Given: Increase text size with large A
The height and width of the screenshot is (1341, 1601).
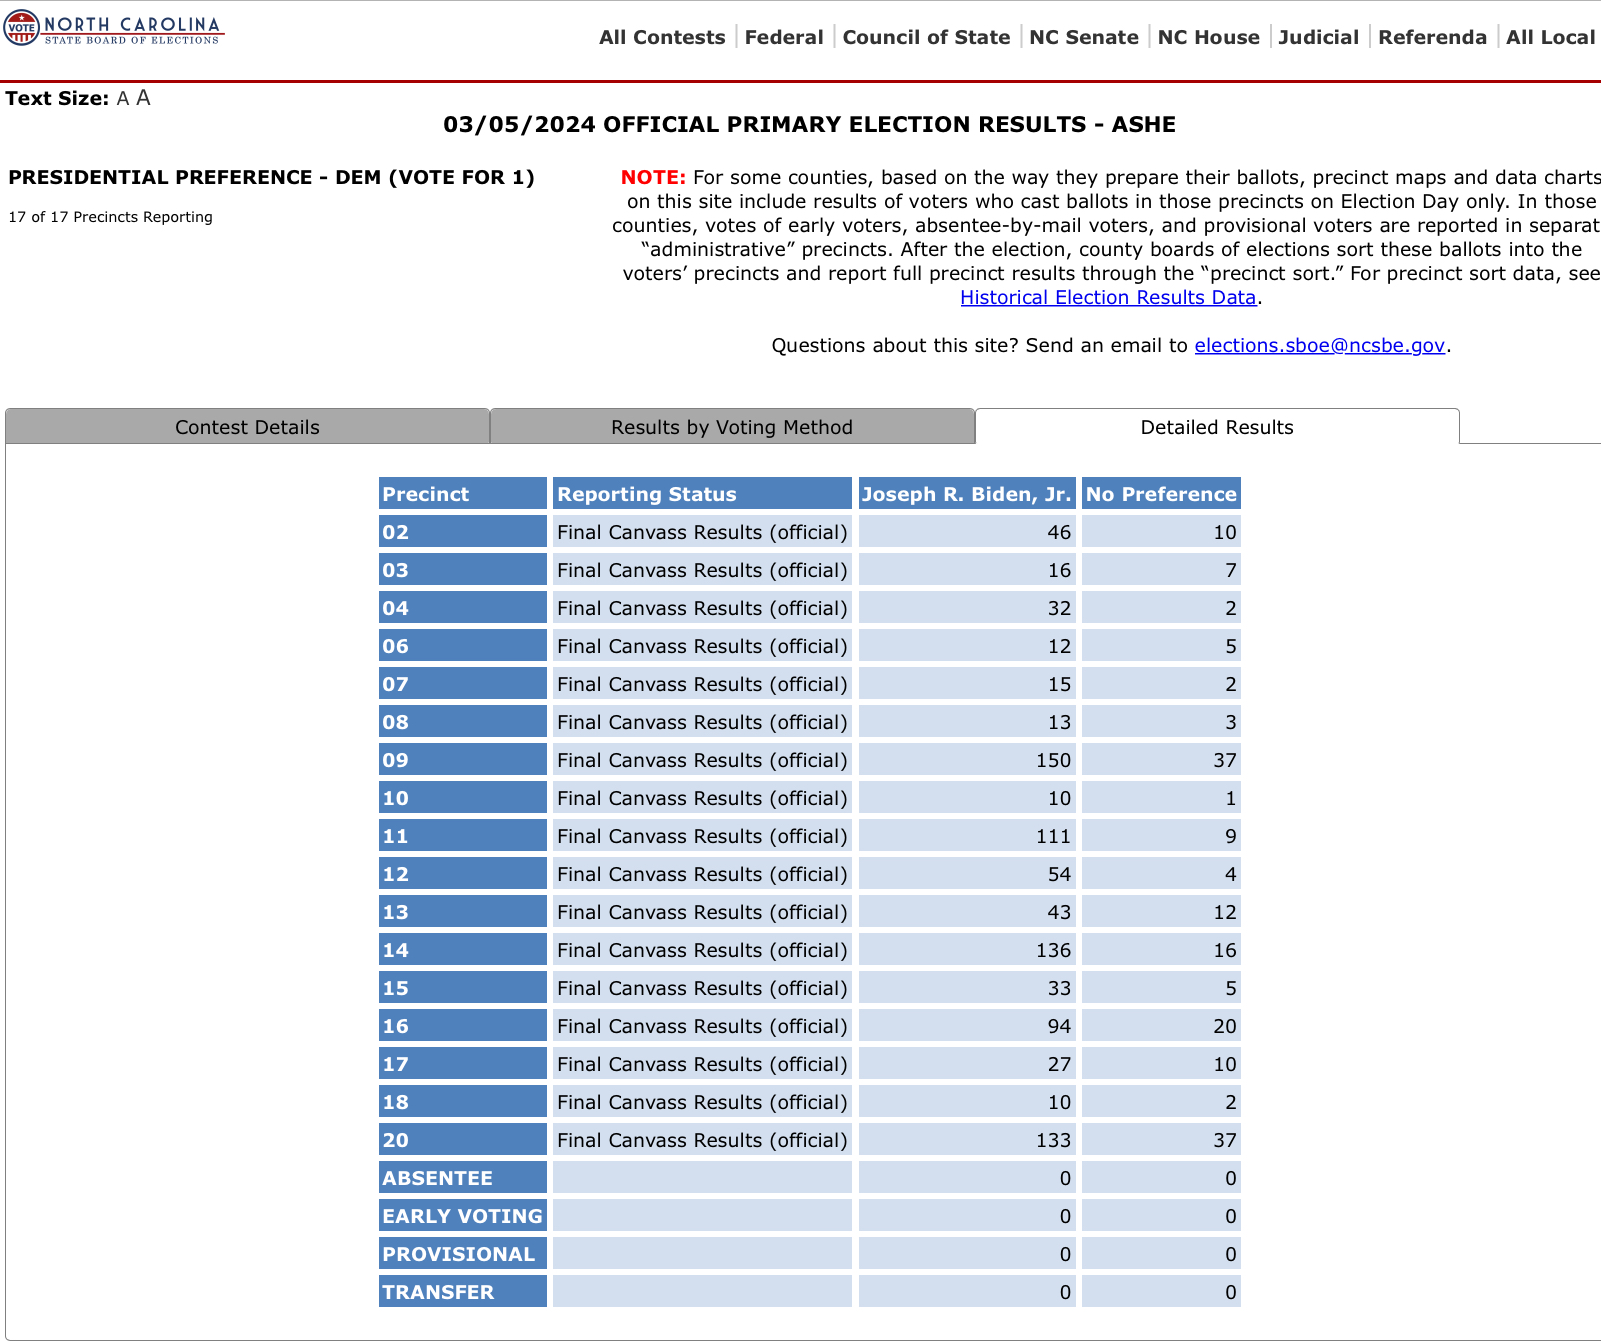Looking at the screenshot, I should 144,98.
